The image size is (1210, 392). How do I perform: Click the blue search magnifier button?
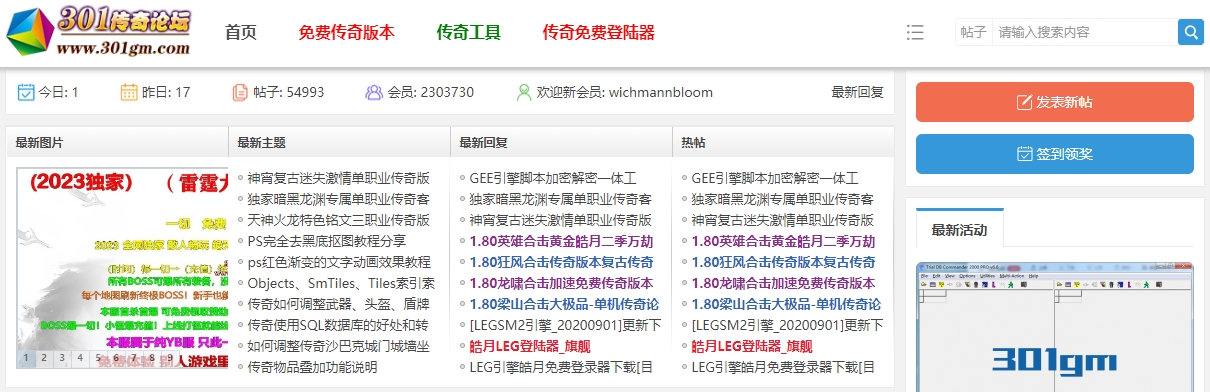1190,32
